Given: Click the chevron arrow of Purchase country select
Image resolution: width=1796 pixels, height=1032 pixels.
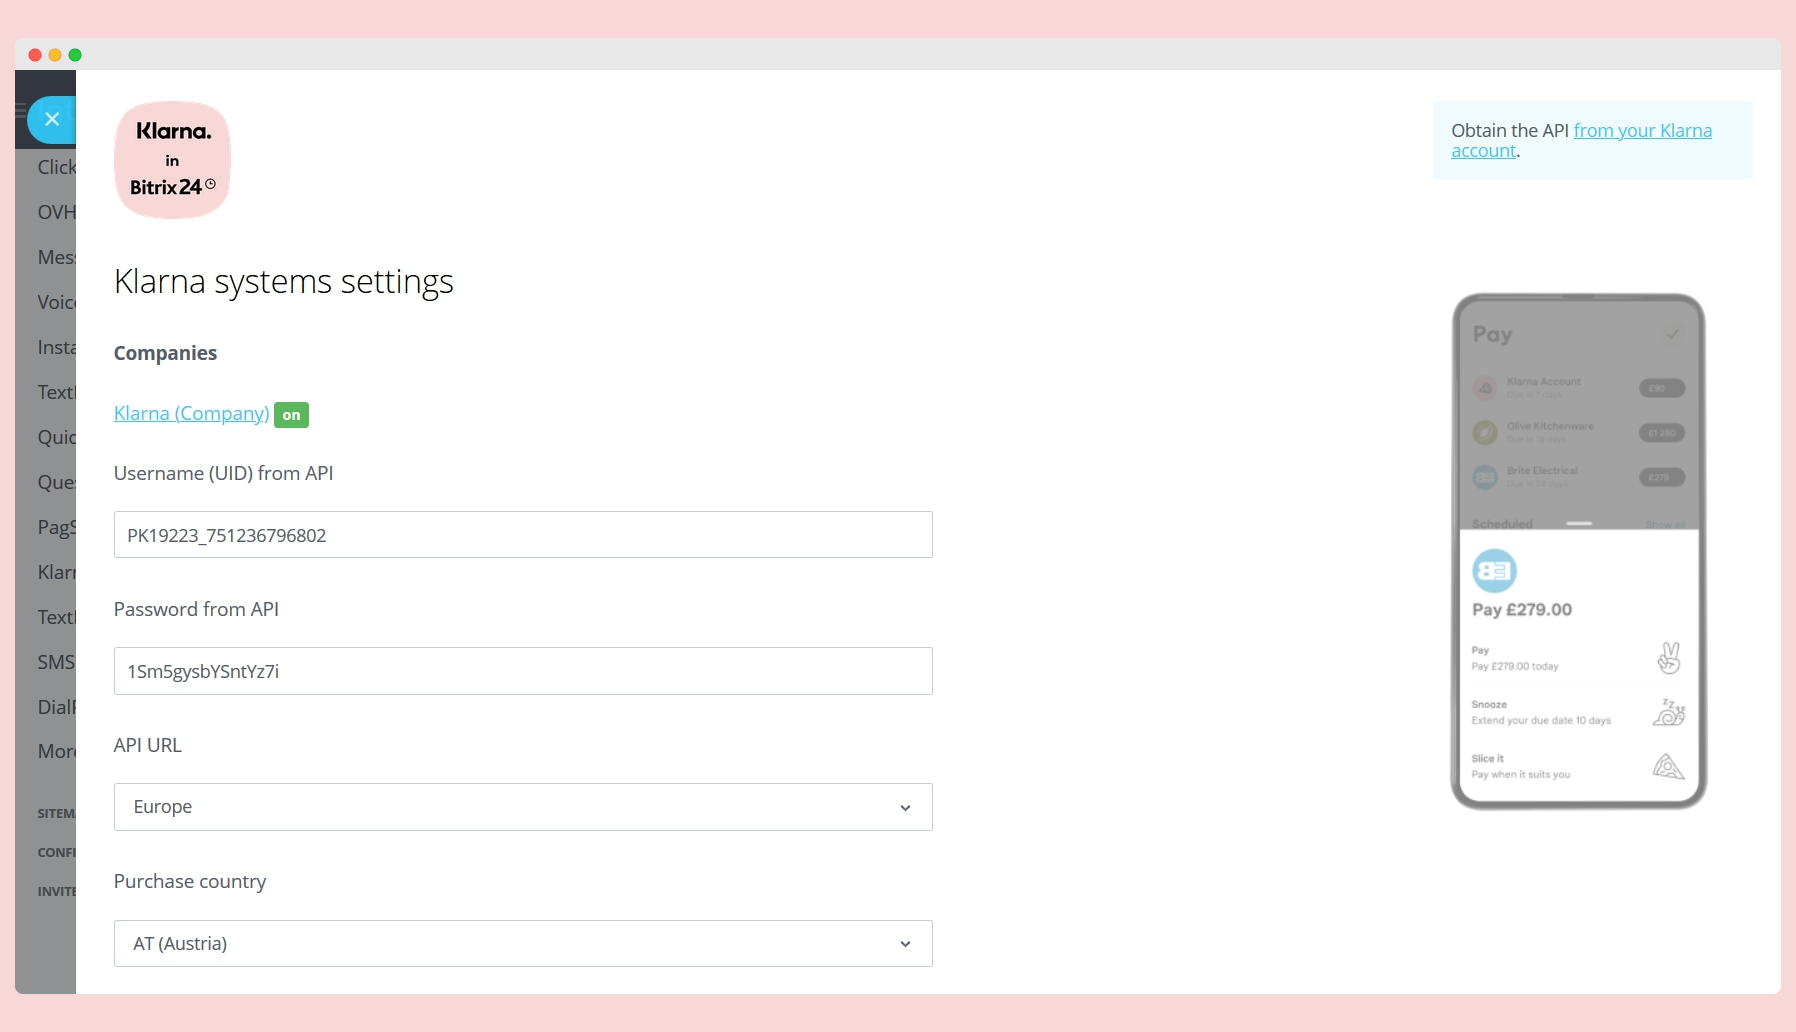Looking at the screenshot, I should [905, 944].
